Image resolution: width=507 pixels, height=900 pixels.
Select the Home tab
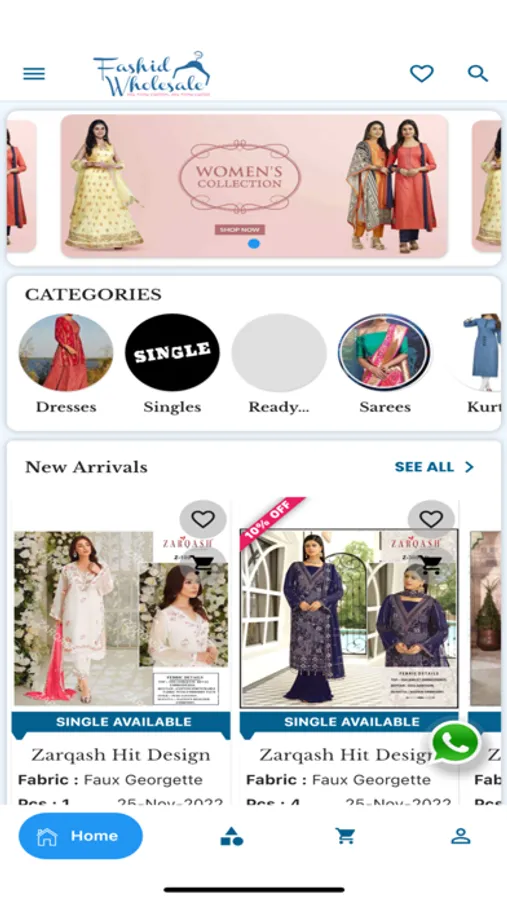click(x=81, y=836)
